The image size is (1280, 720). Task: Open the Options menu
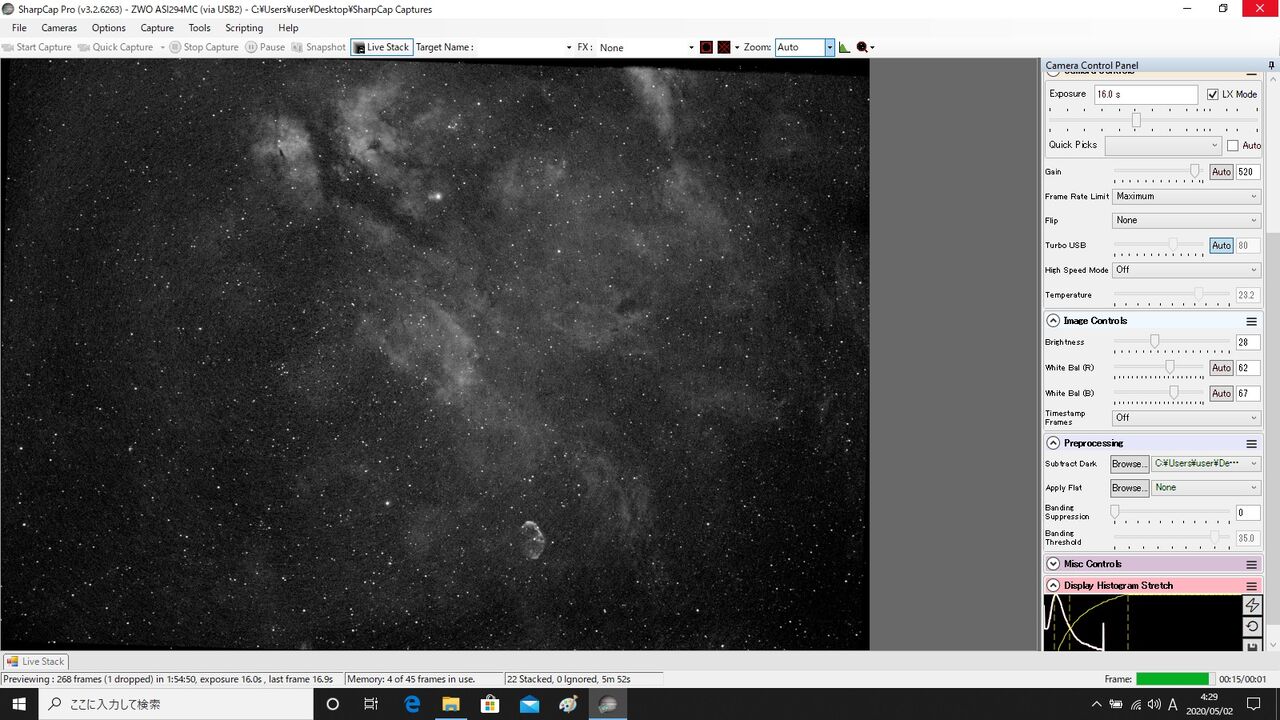(109, 28)
